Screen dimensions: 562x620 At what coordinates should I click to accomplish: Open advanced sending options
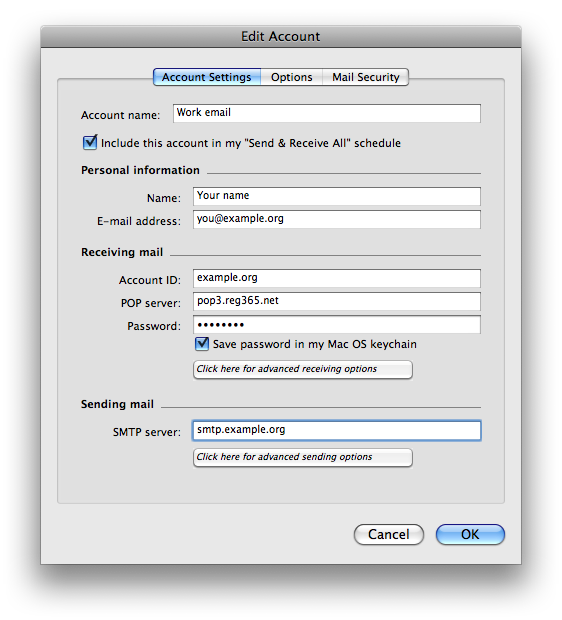click(x=303, y=457)
